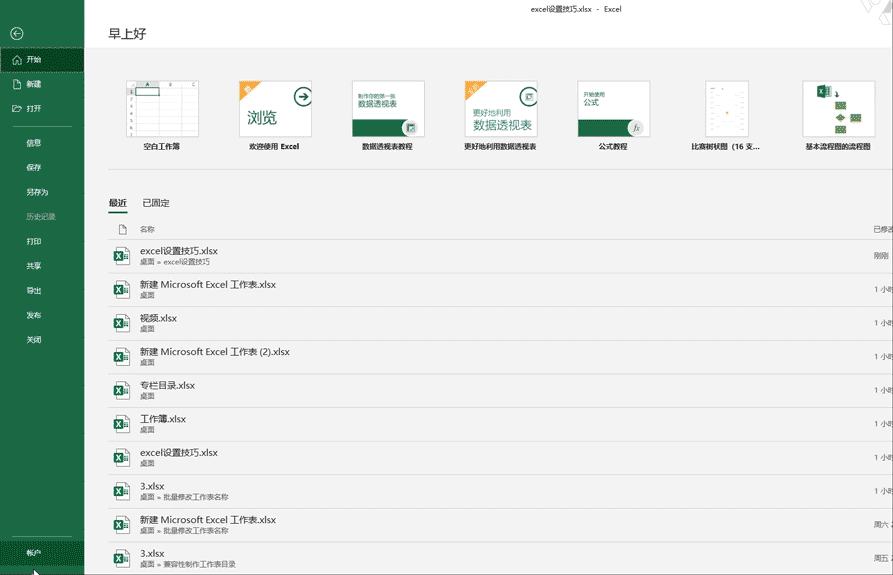Image resolution: width=893 pixels, height=575 pixels.
Task: Open the 信息 page in sidebar
Action: (34, 143)
